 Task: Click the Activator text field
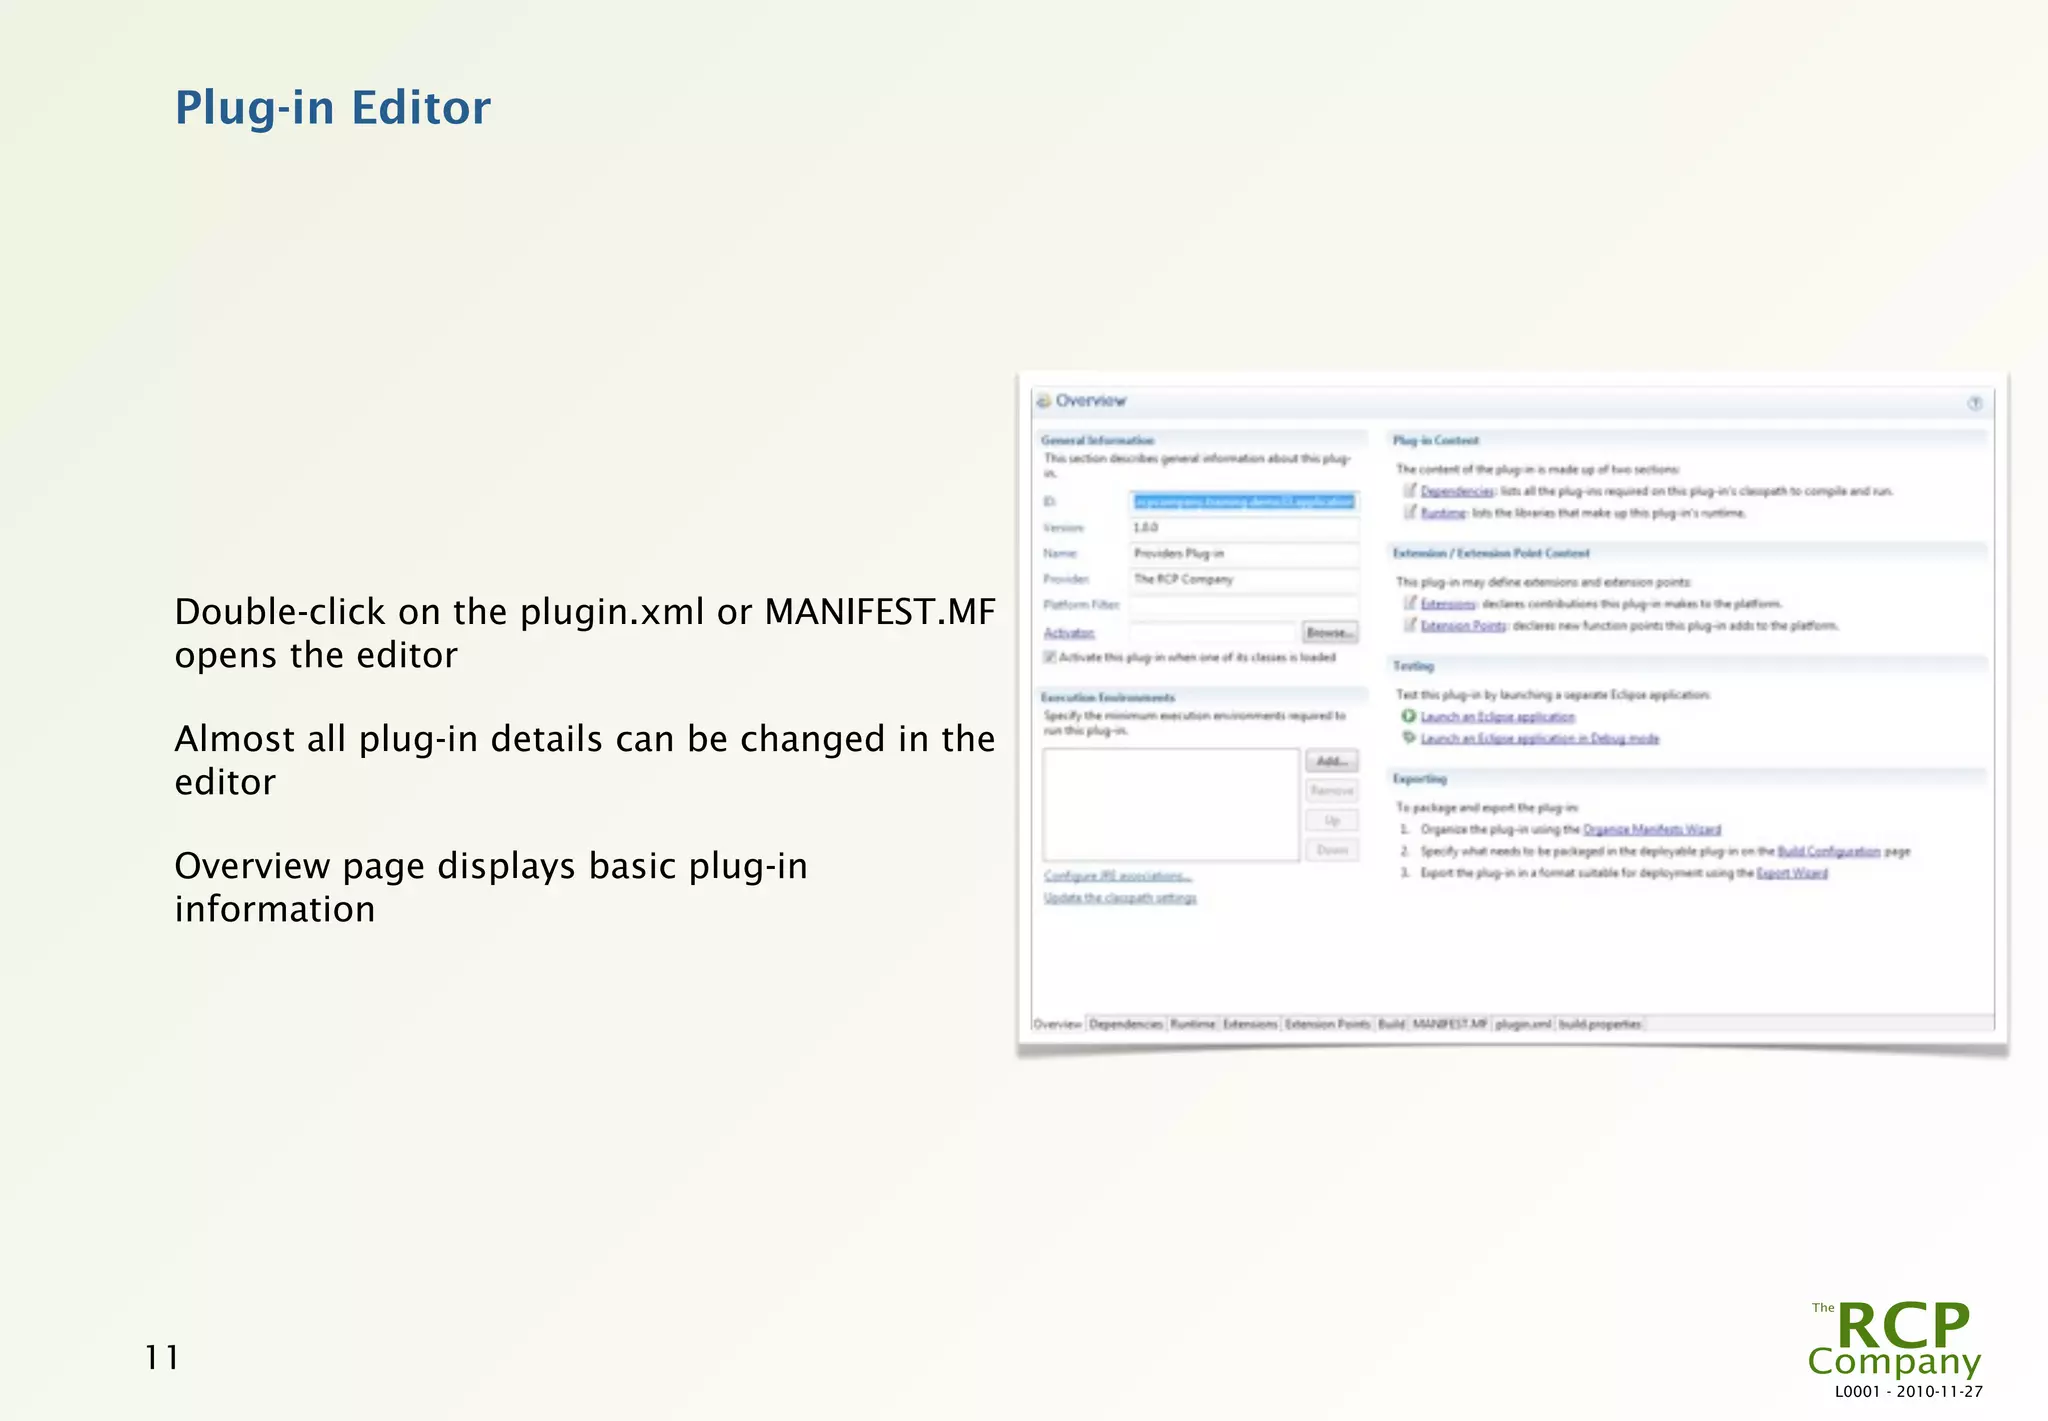point(1214,632)
